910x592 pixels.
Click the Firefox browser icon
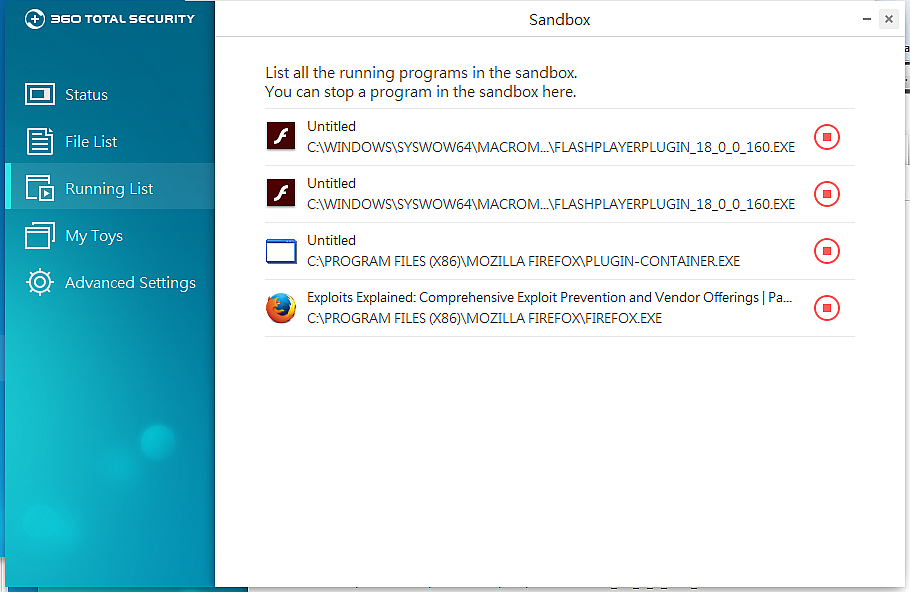tap(281, 308)
